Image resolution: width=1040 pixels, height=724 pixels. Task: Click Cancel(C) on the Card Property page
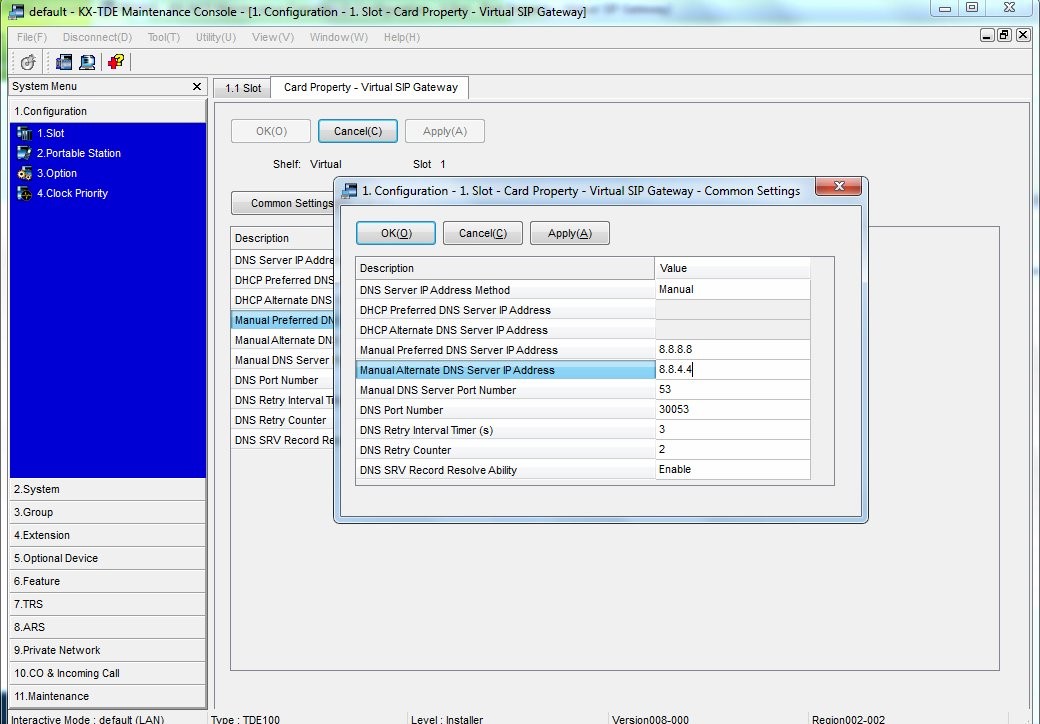(x=358, y=131)
